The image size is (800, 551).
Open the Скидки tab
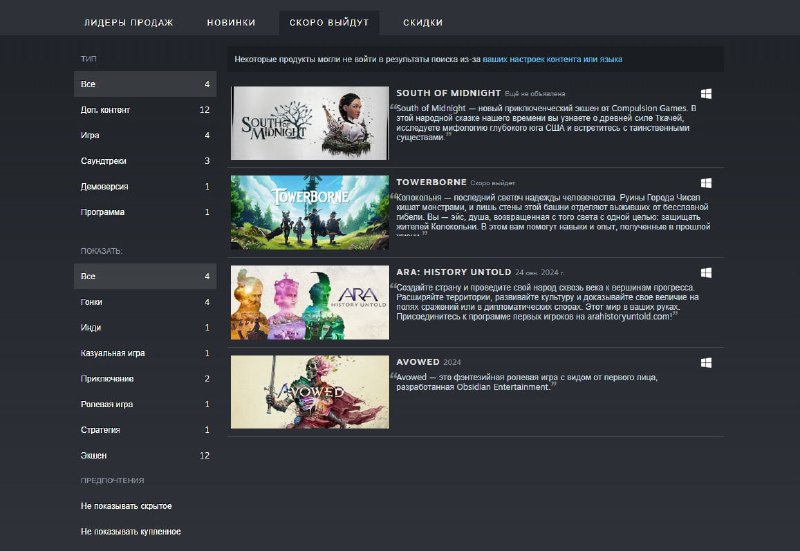pyautogui.click(x=423, y=22)
